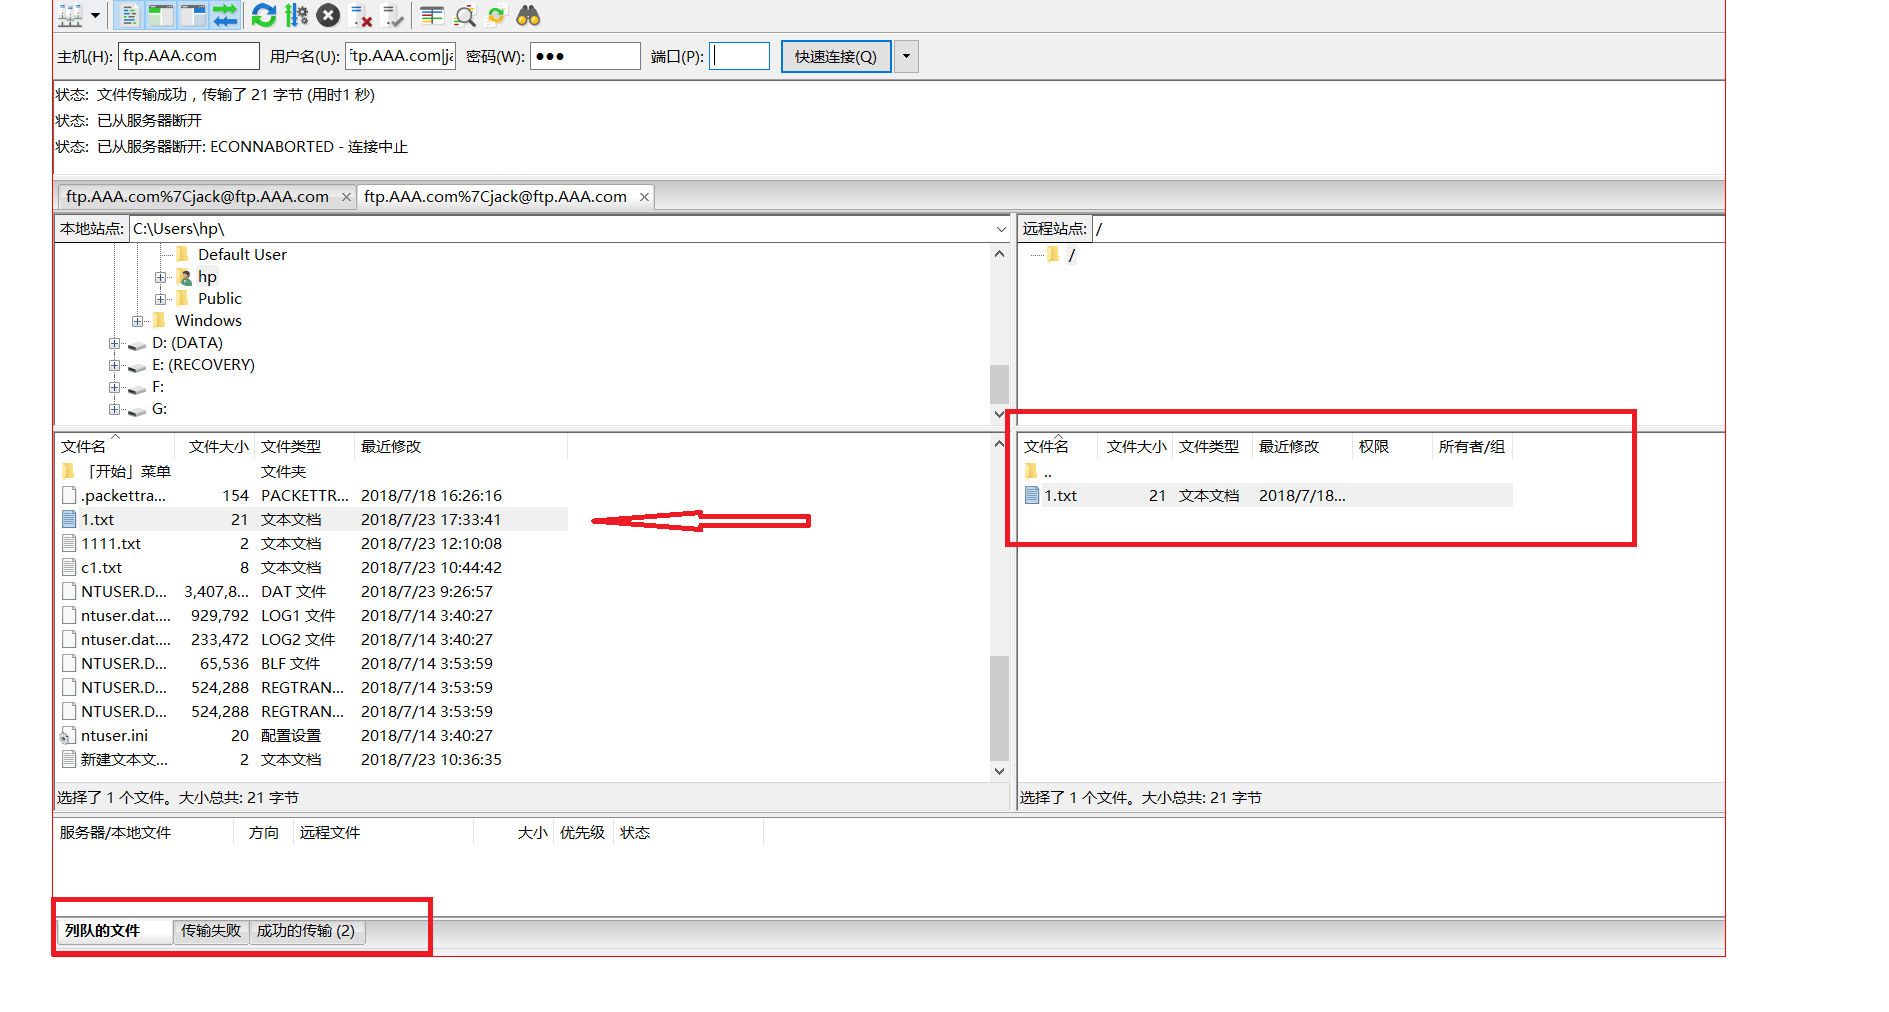
Task: Select remote file 1.txt
Action: [1266, 496]
